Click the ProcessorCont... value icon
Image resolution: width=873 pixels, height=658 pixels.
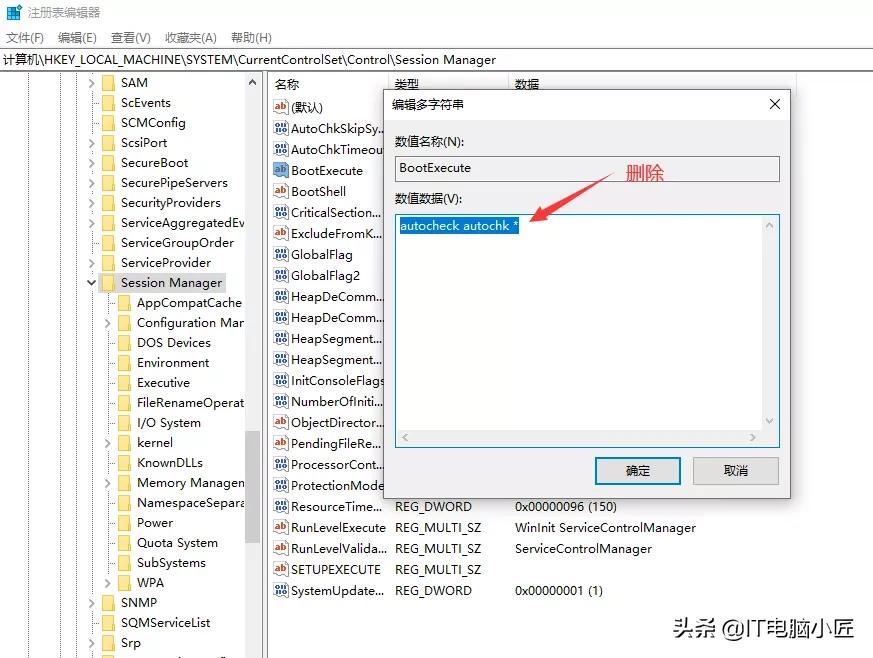pyautogui.click(x=281, y=464)
